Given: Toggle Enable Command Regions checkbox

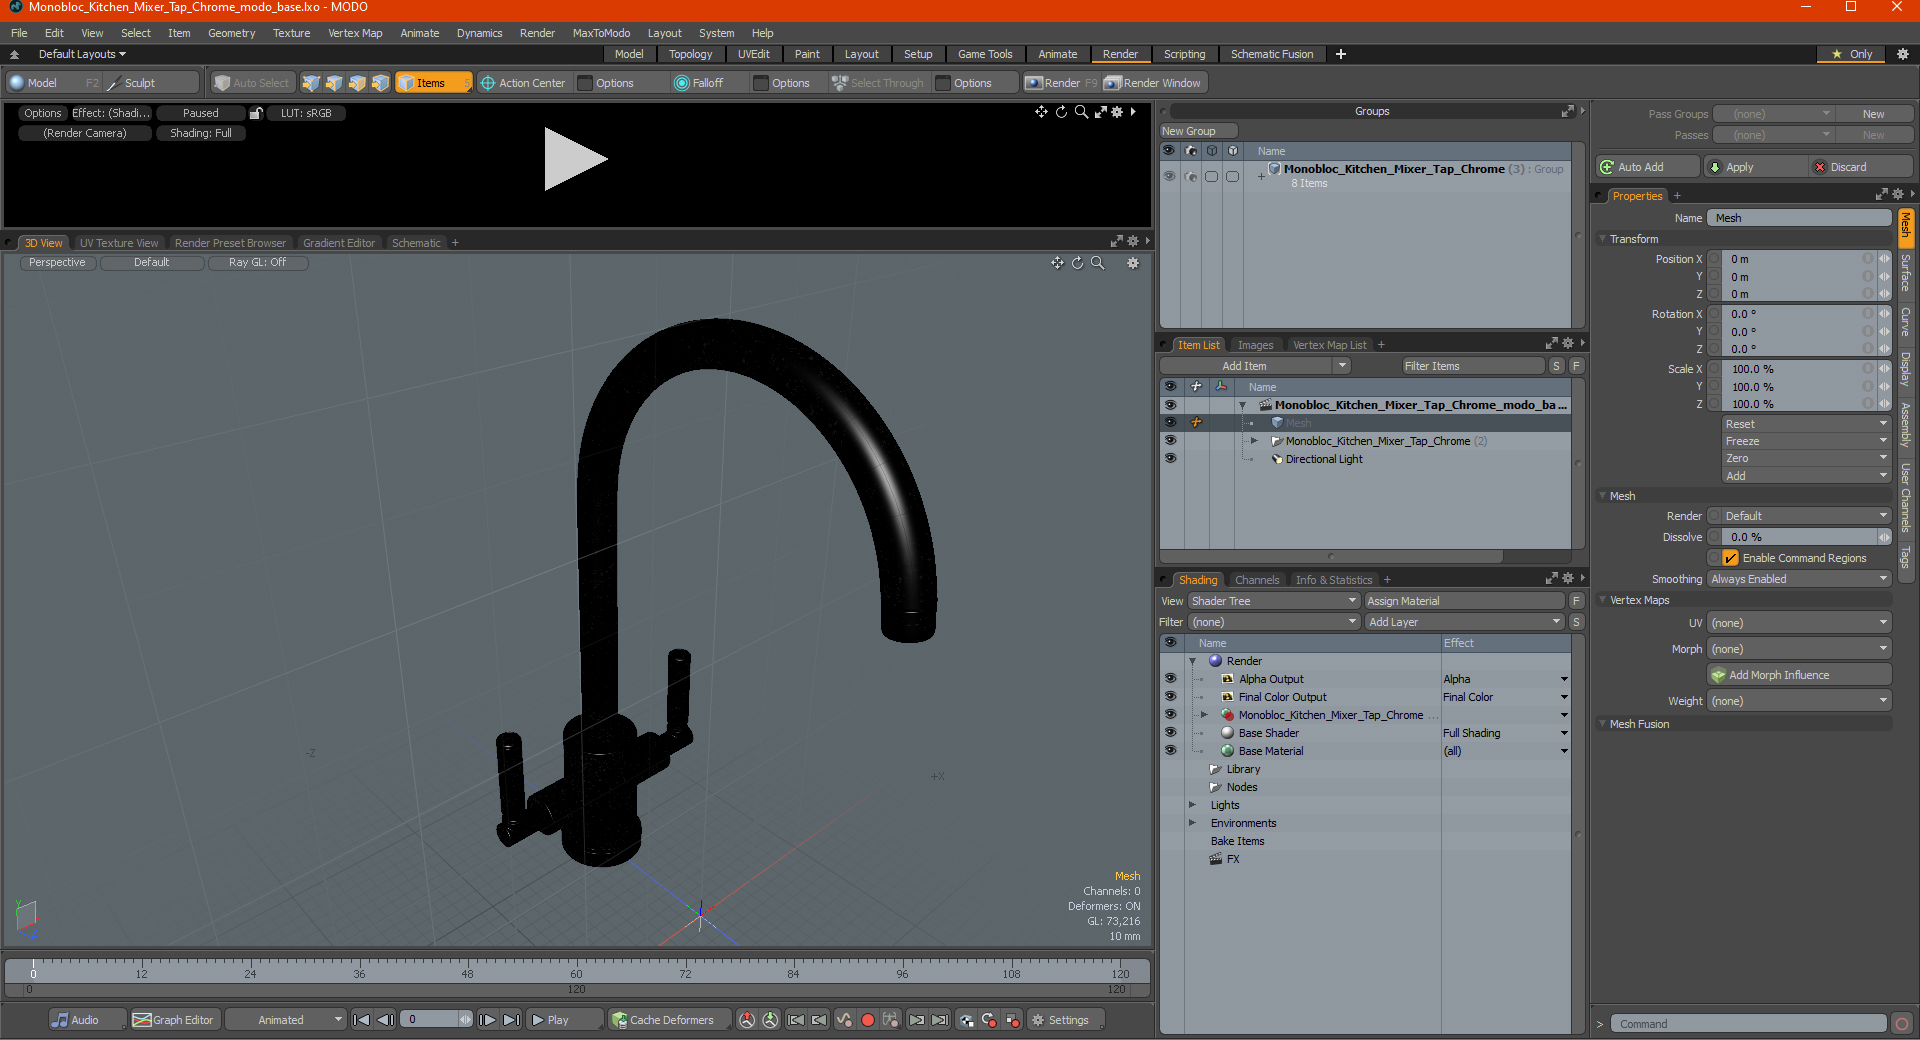Looking at the screenshot, I should [x=1730, y=558].
